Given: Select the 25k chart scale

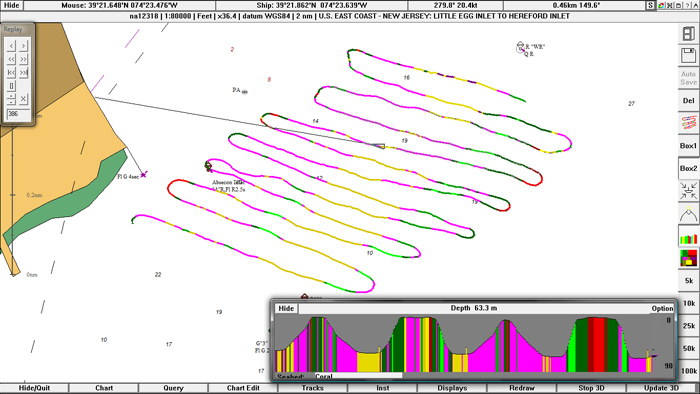Looking at the screenshot, I should (688, 326).
